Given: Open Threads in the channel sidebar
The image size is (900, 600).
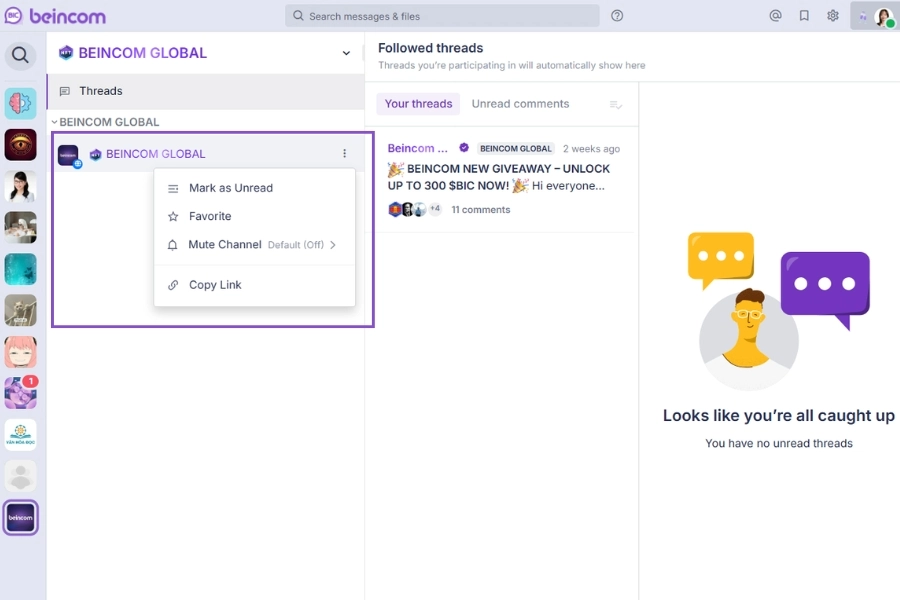Looking at the screenshot, I should pos(206,91).
